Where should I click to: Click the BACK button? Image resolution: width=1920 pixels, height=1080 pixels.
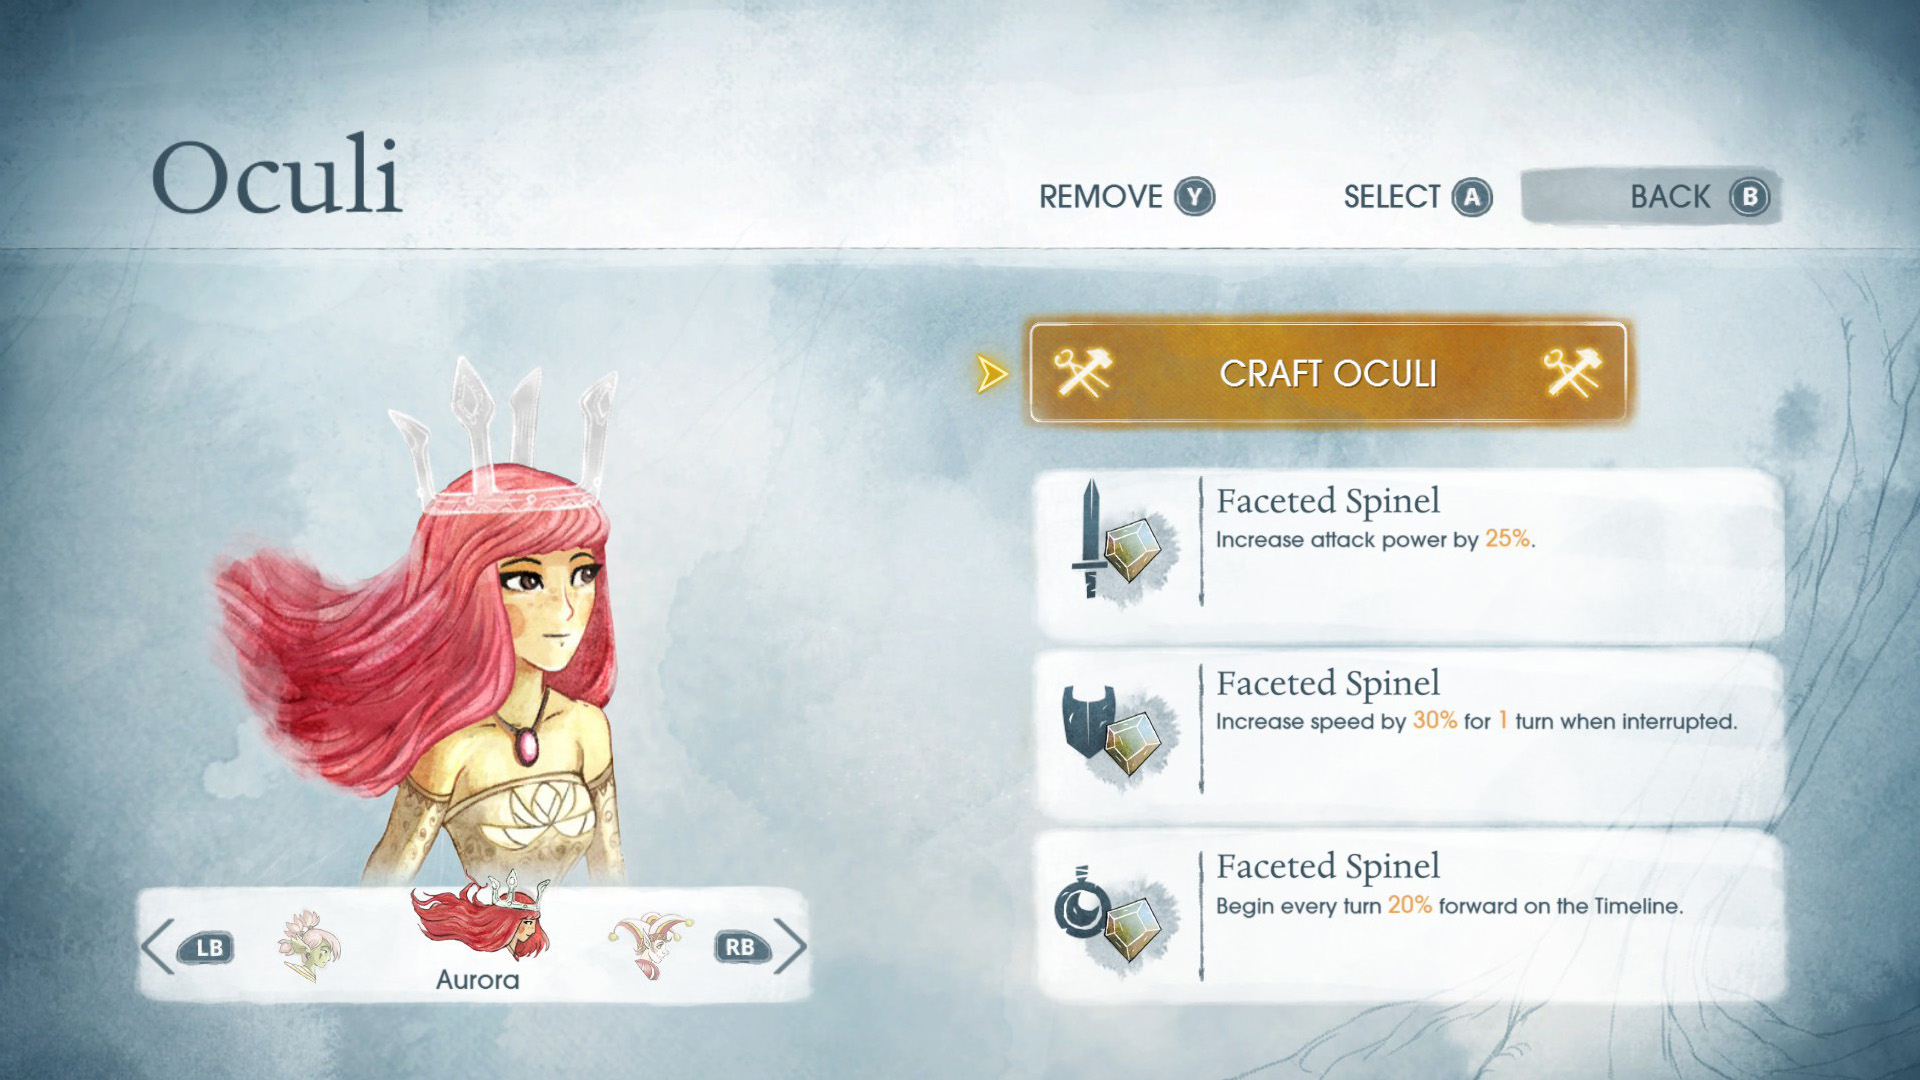[1650, 197]
